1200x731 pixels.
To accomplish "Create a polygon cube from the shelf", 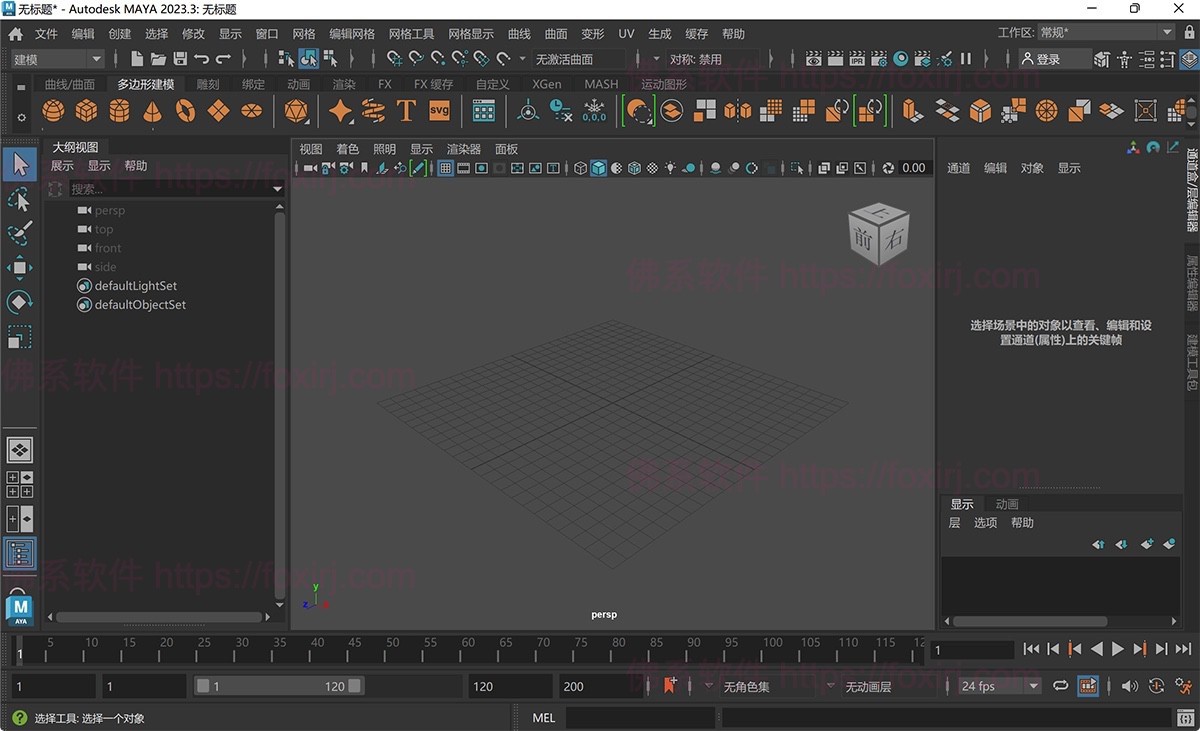I will click(x=85, y=110).
